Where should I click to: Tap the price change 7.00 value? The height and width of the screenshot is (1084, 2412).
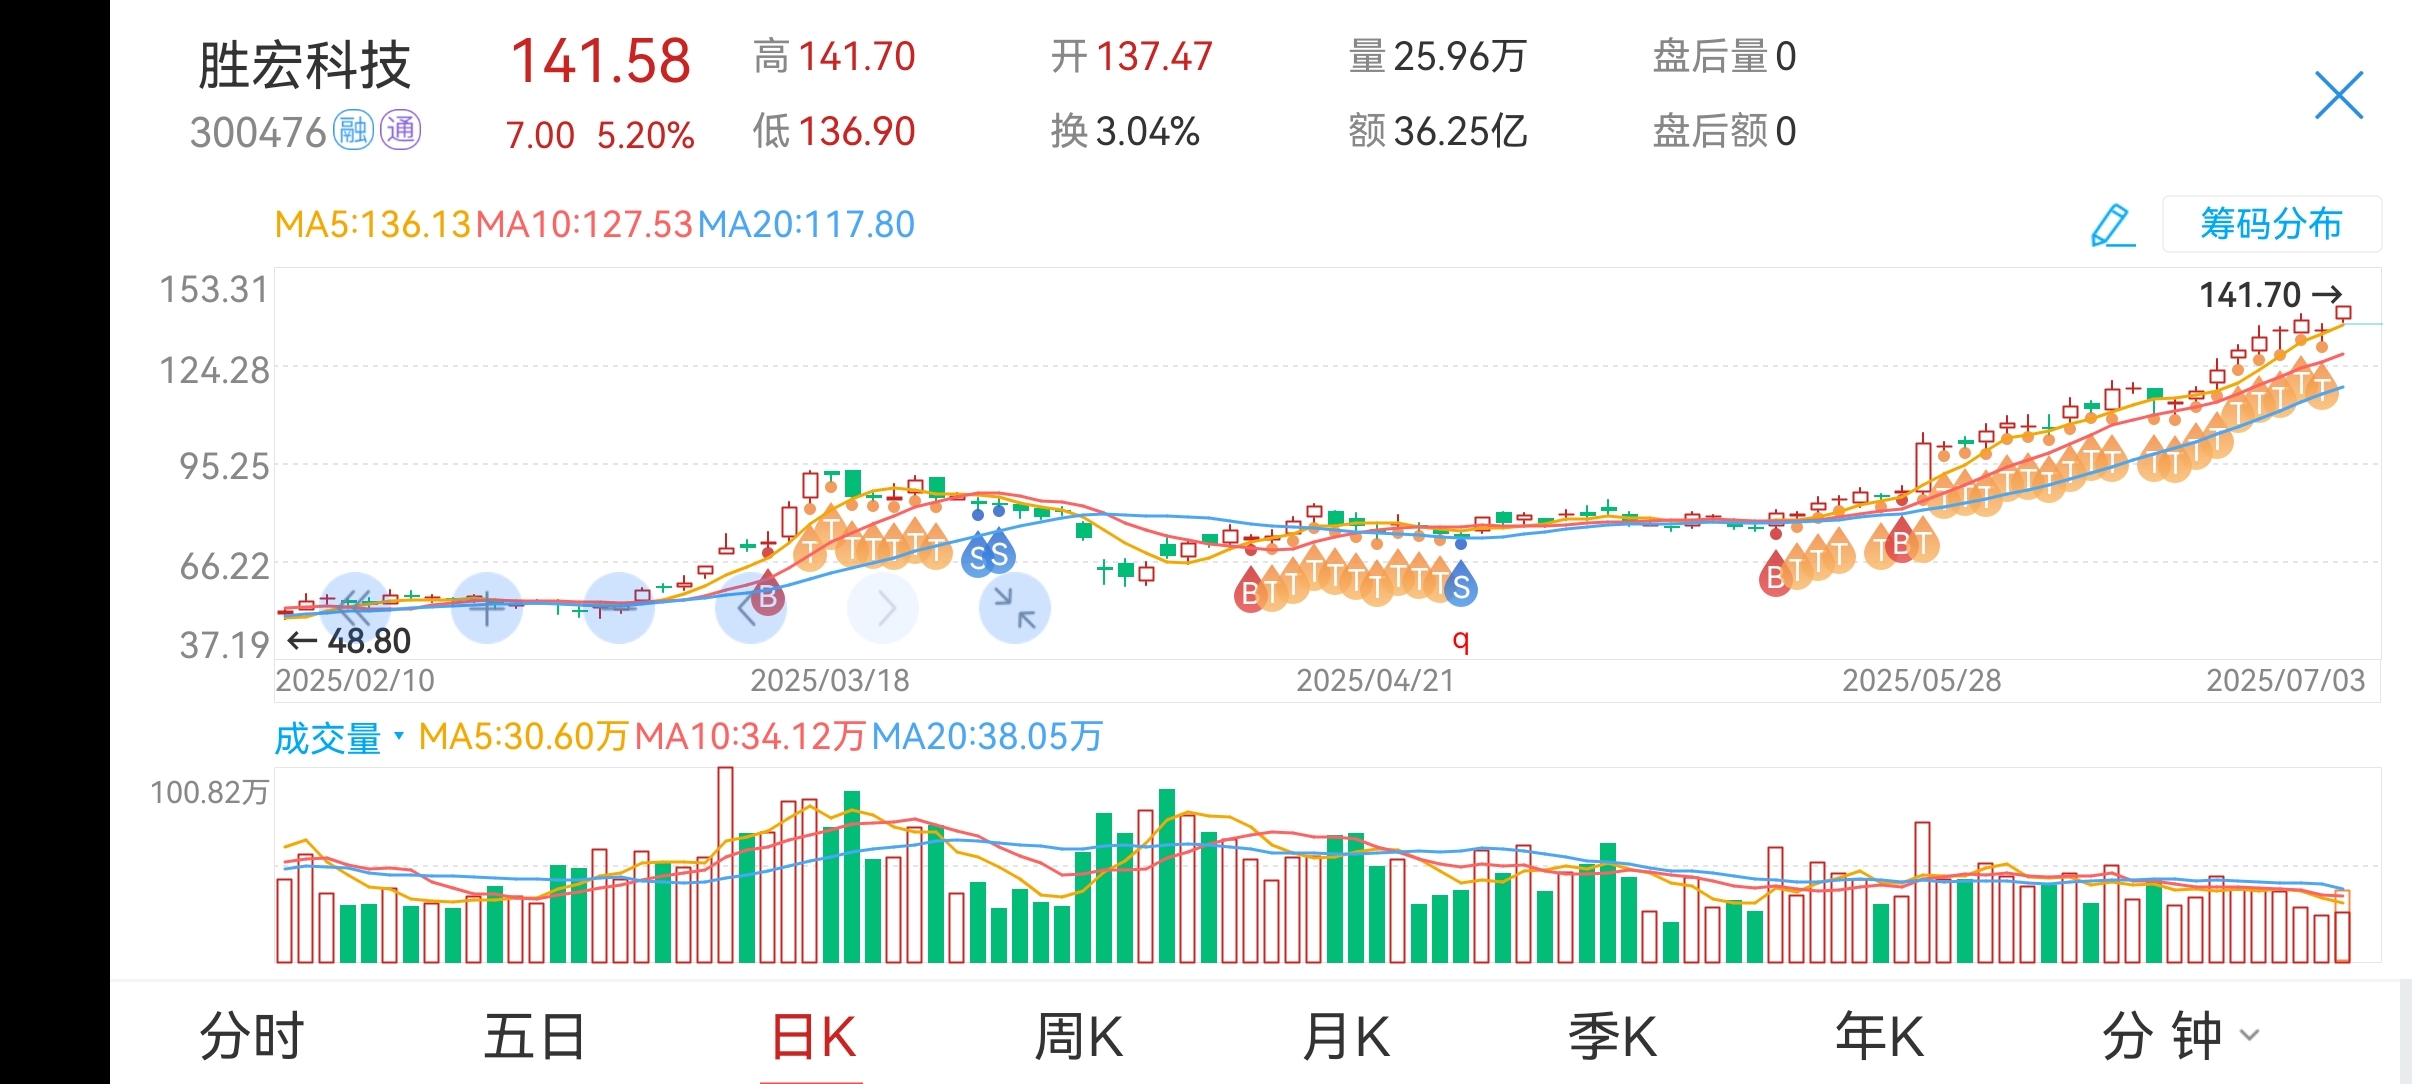pos(540,135)
